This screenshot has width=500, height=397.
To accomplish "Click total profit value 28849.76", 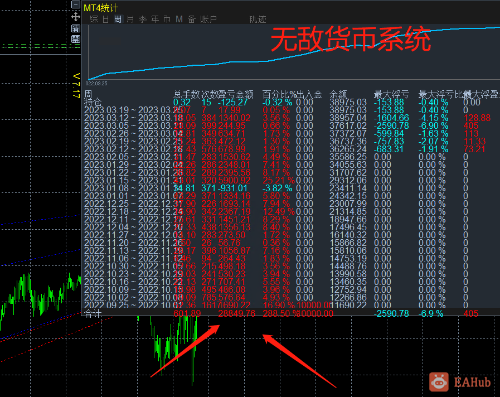I will (237, 313).
